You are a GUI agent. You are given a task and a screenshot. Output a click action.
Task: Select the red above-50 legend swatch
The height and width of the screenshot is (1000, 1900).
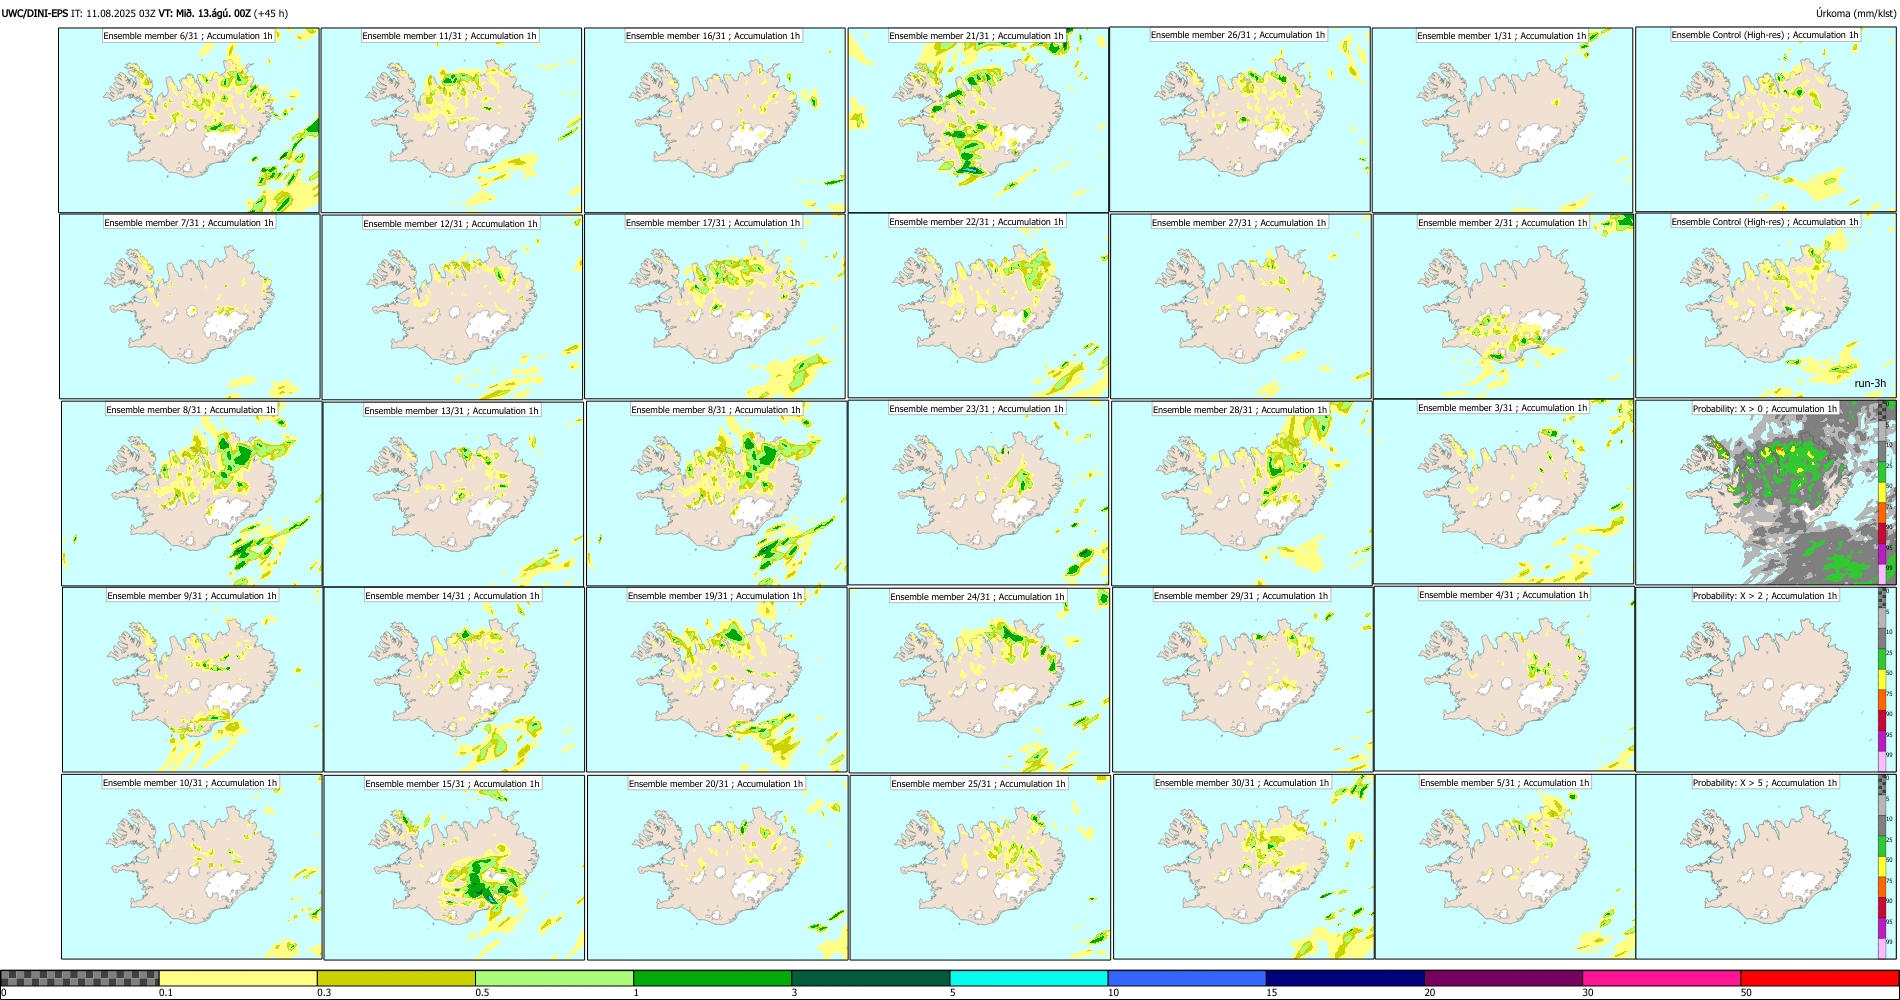(x=1819, y=978)
